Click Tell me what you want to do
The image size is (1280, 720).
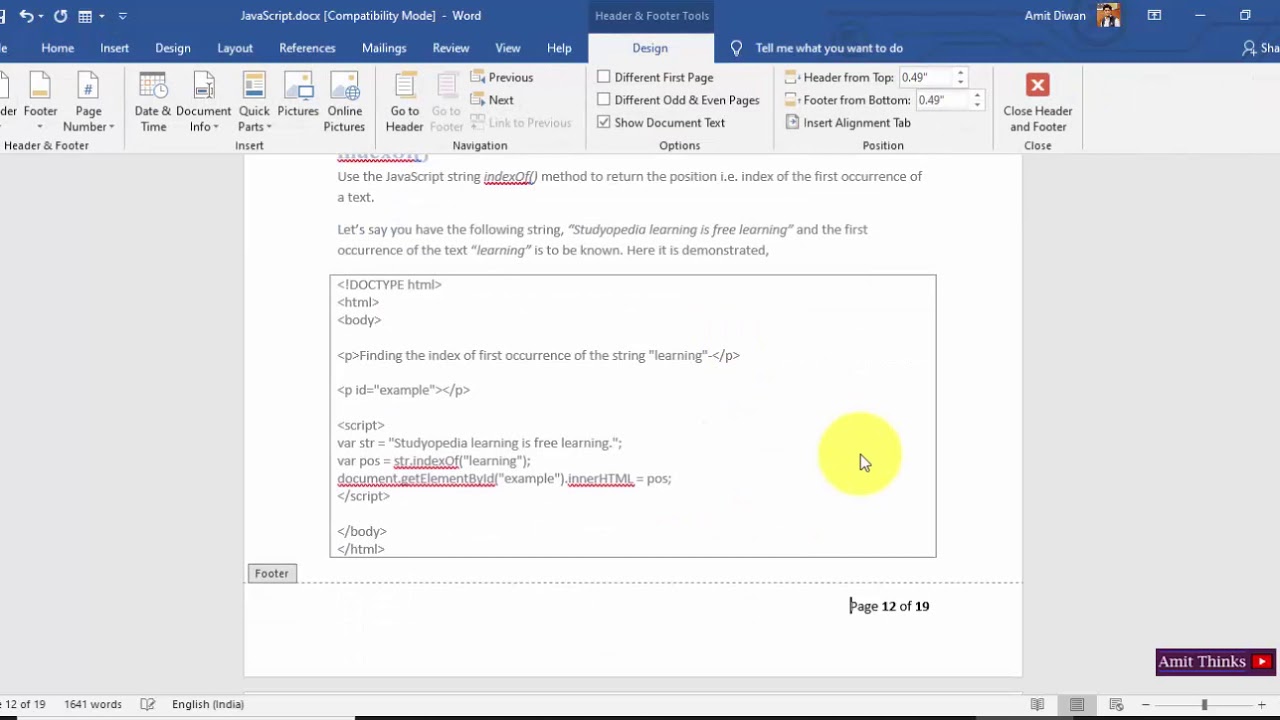pos(829,48)
